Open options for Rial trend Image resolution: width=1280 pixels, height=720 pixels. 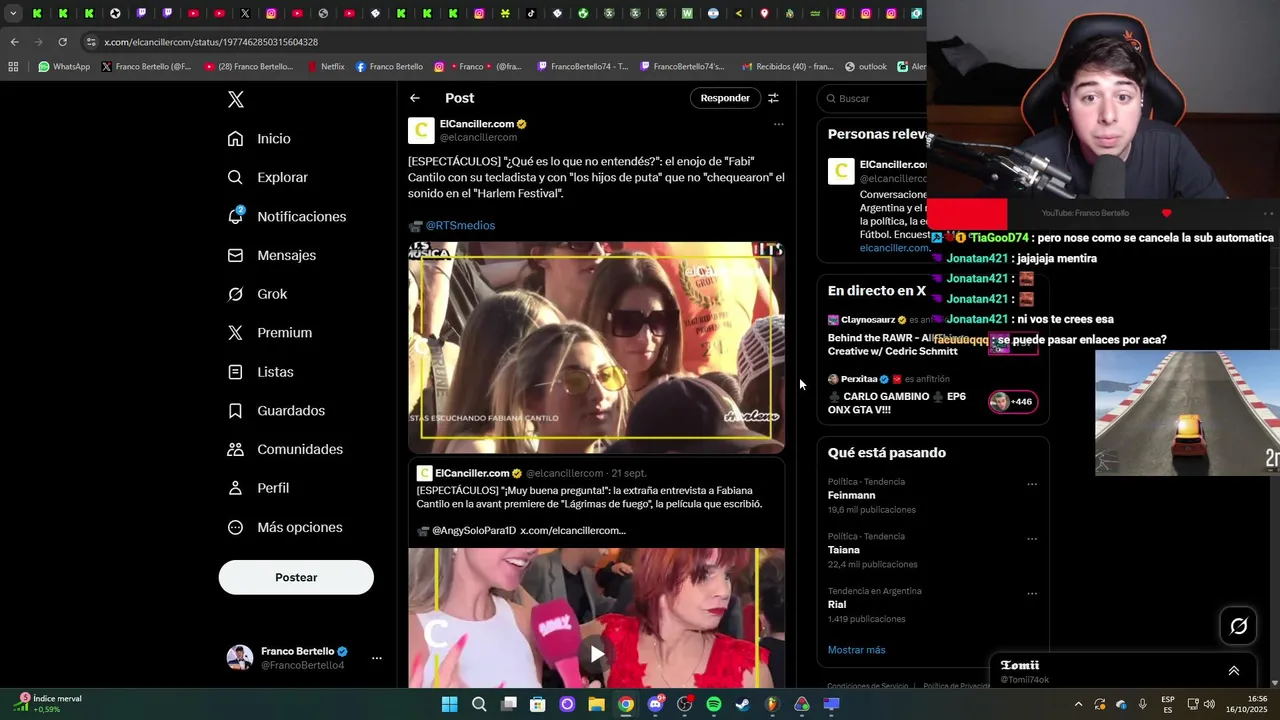pos(1032,594)
